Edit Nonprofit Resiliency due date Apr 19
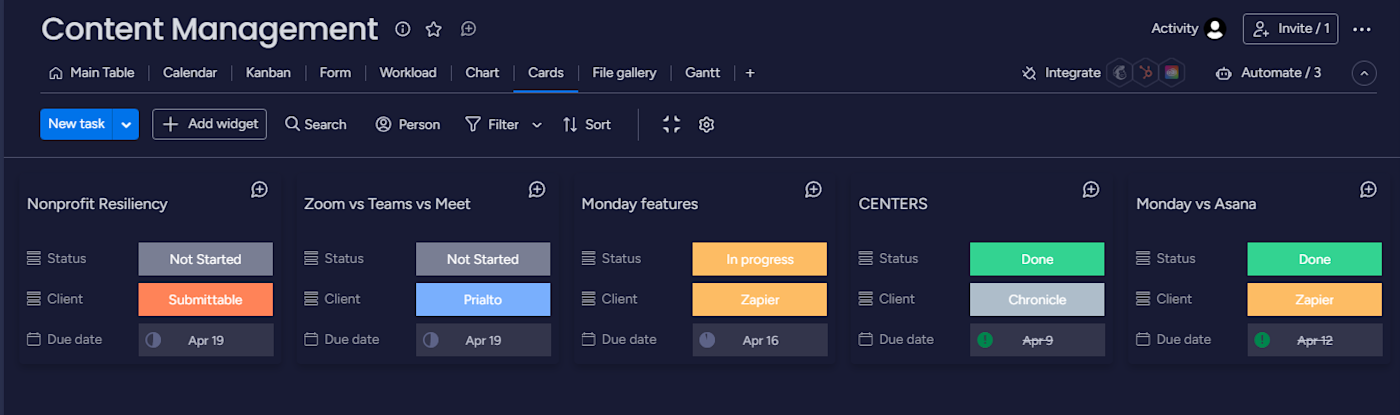1400x415 pixels. 205,340
